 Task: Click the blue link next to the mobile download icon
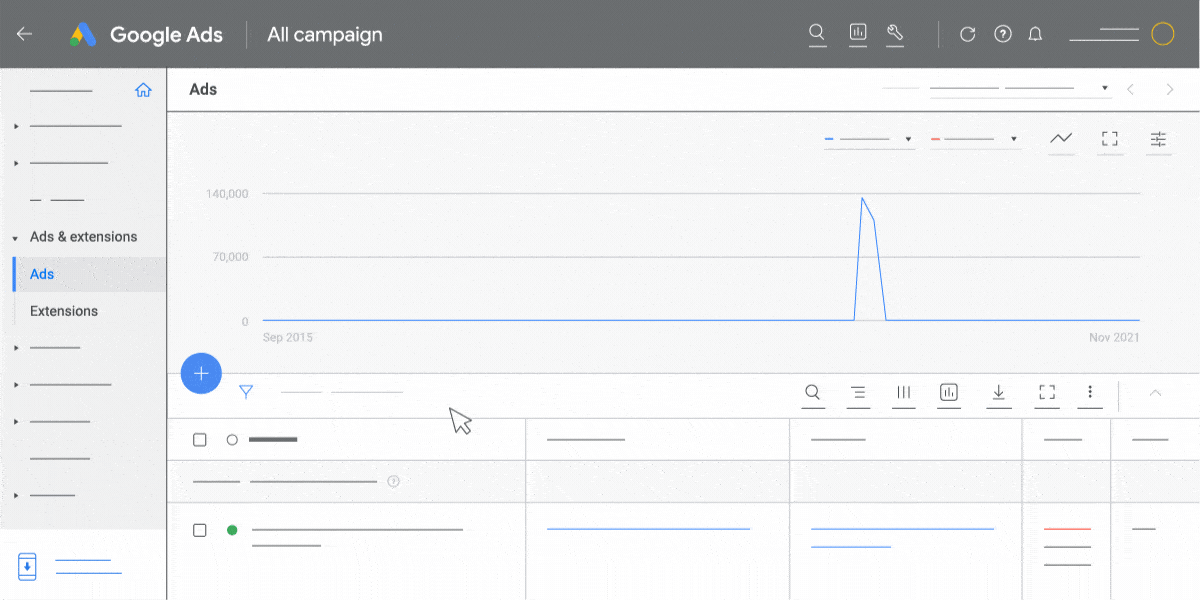[x=85, y=565]
